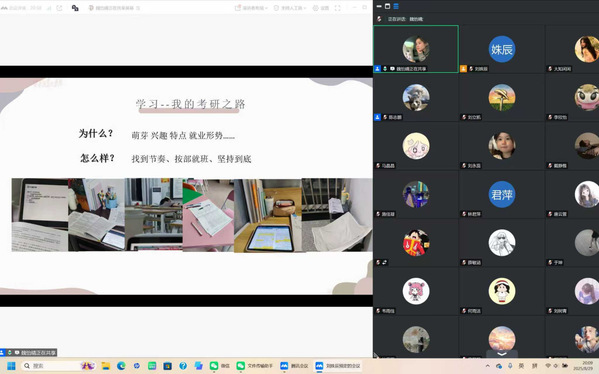Viewport: 599px width, 374px height.
Task: Click the black overlapping-squares icon in top bar
Action: [75, 8]
